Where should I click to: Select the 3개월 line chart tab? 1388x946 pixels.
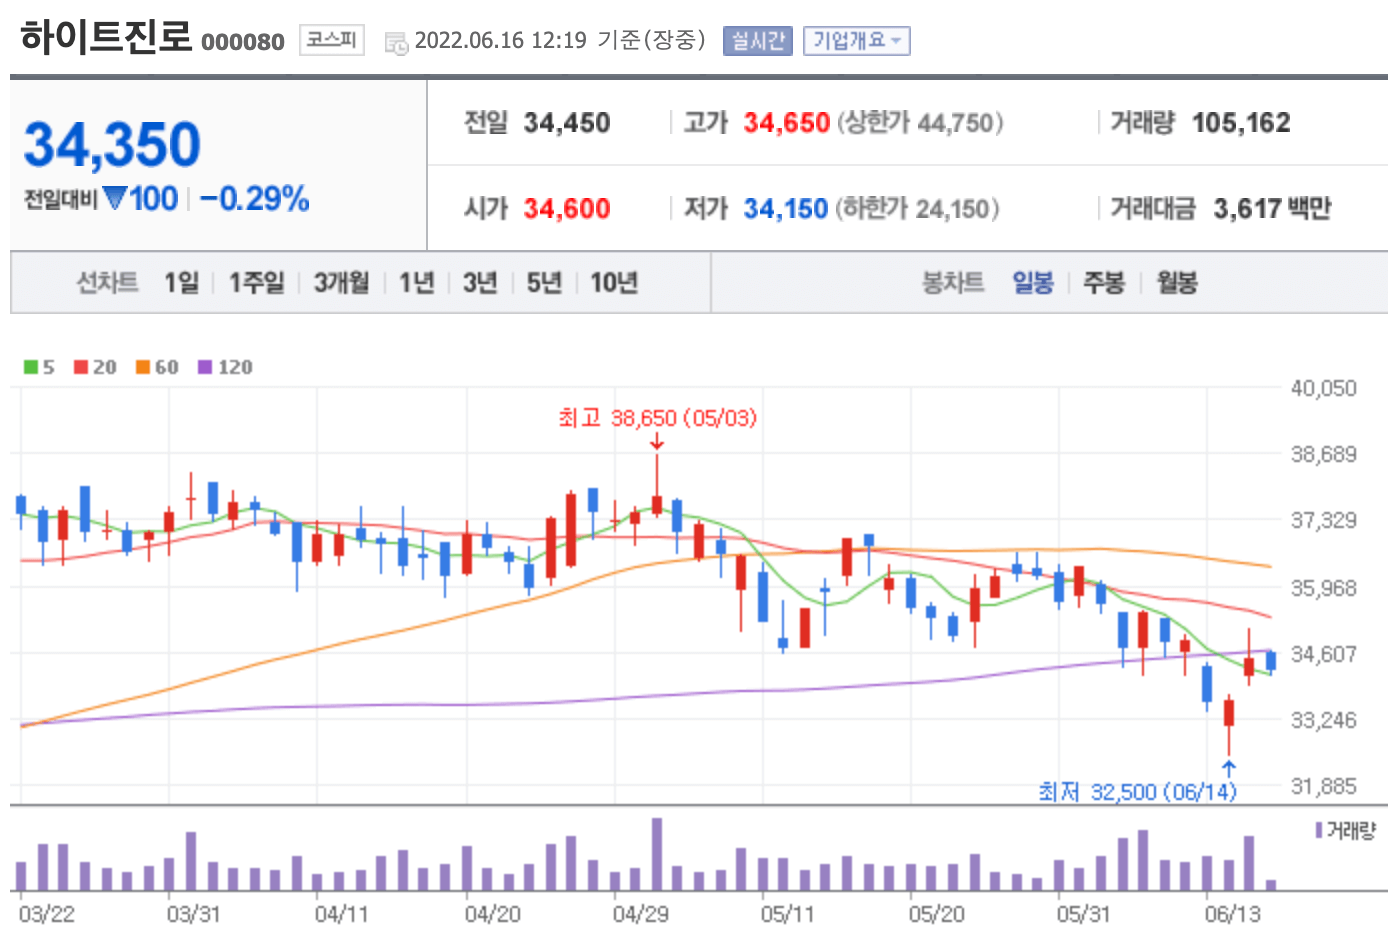point(342,283)
